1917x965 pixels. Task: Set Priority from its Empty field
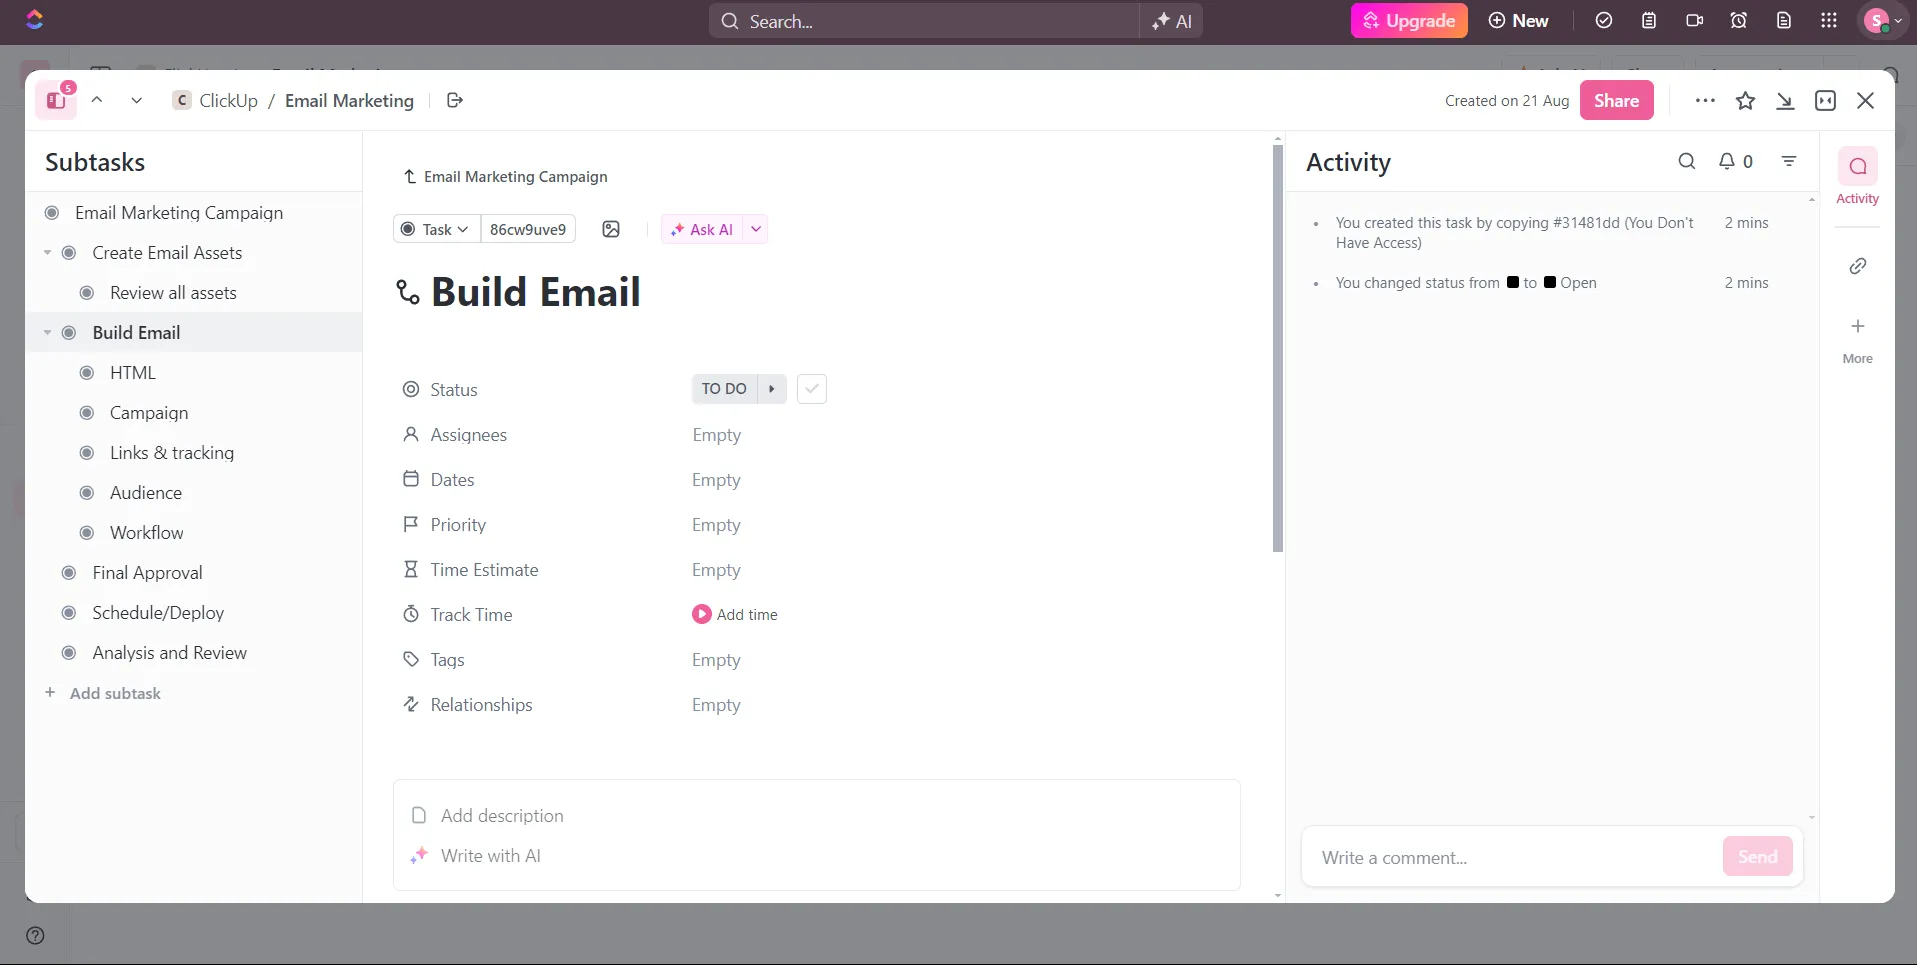[716, 525]
